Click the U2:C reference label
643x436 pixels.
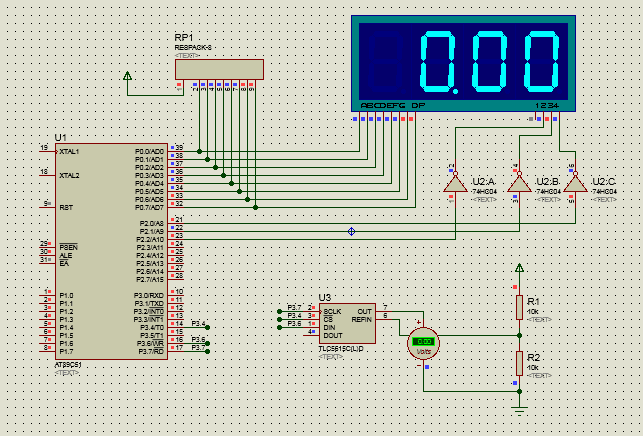point(604,182)
